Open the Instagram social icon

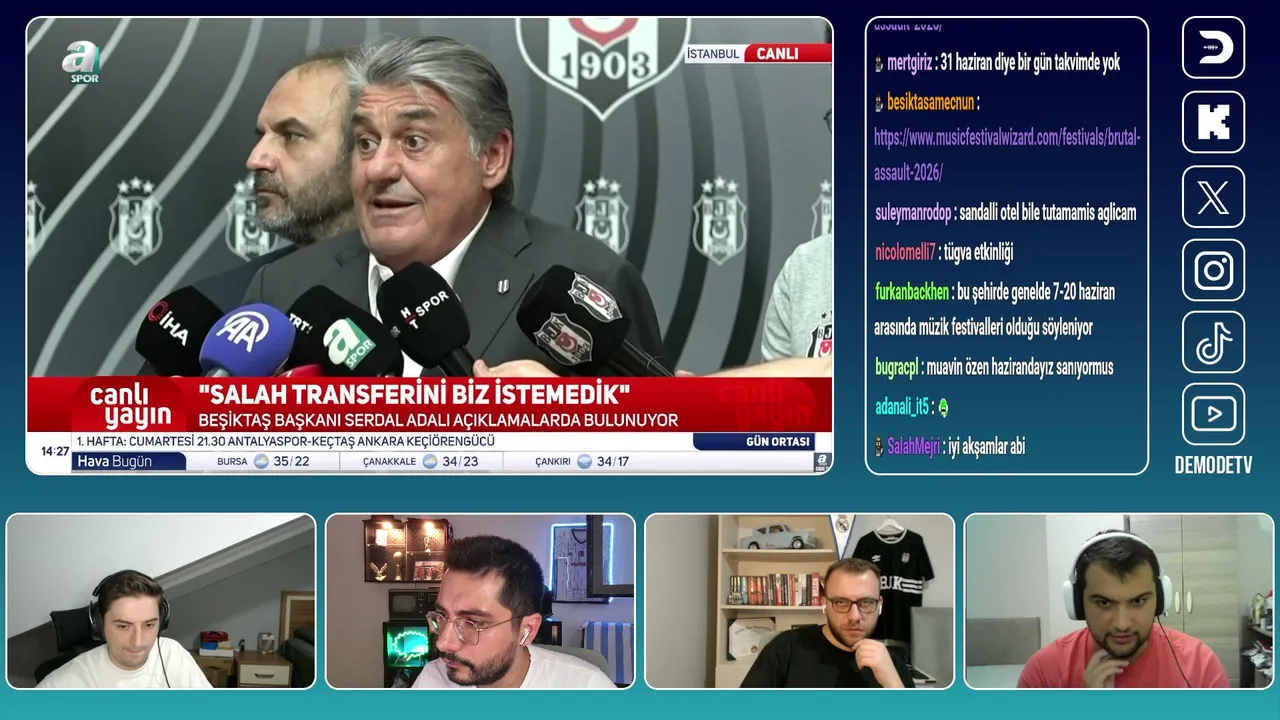1213,270
